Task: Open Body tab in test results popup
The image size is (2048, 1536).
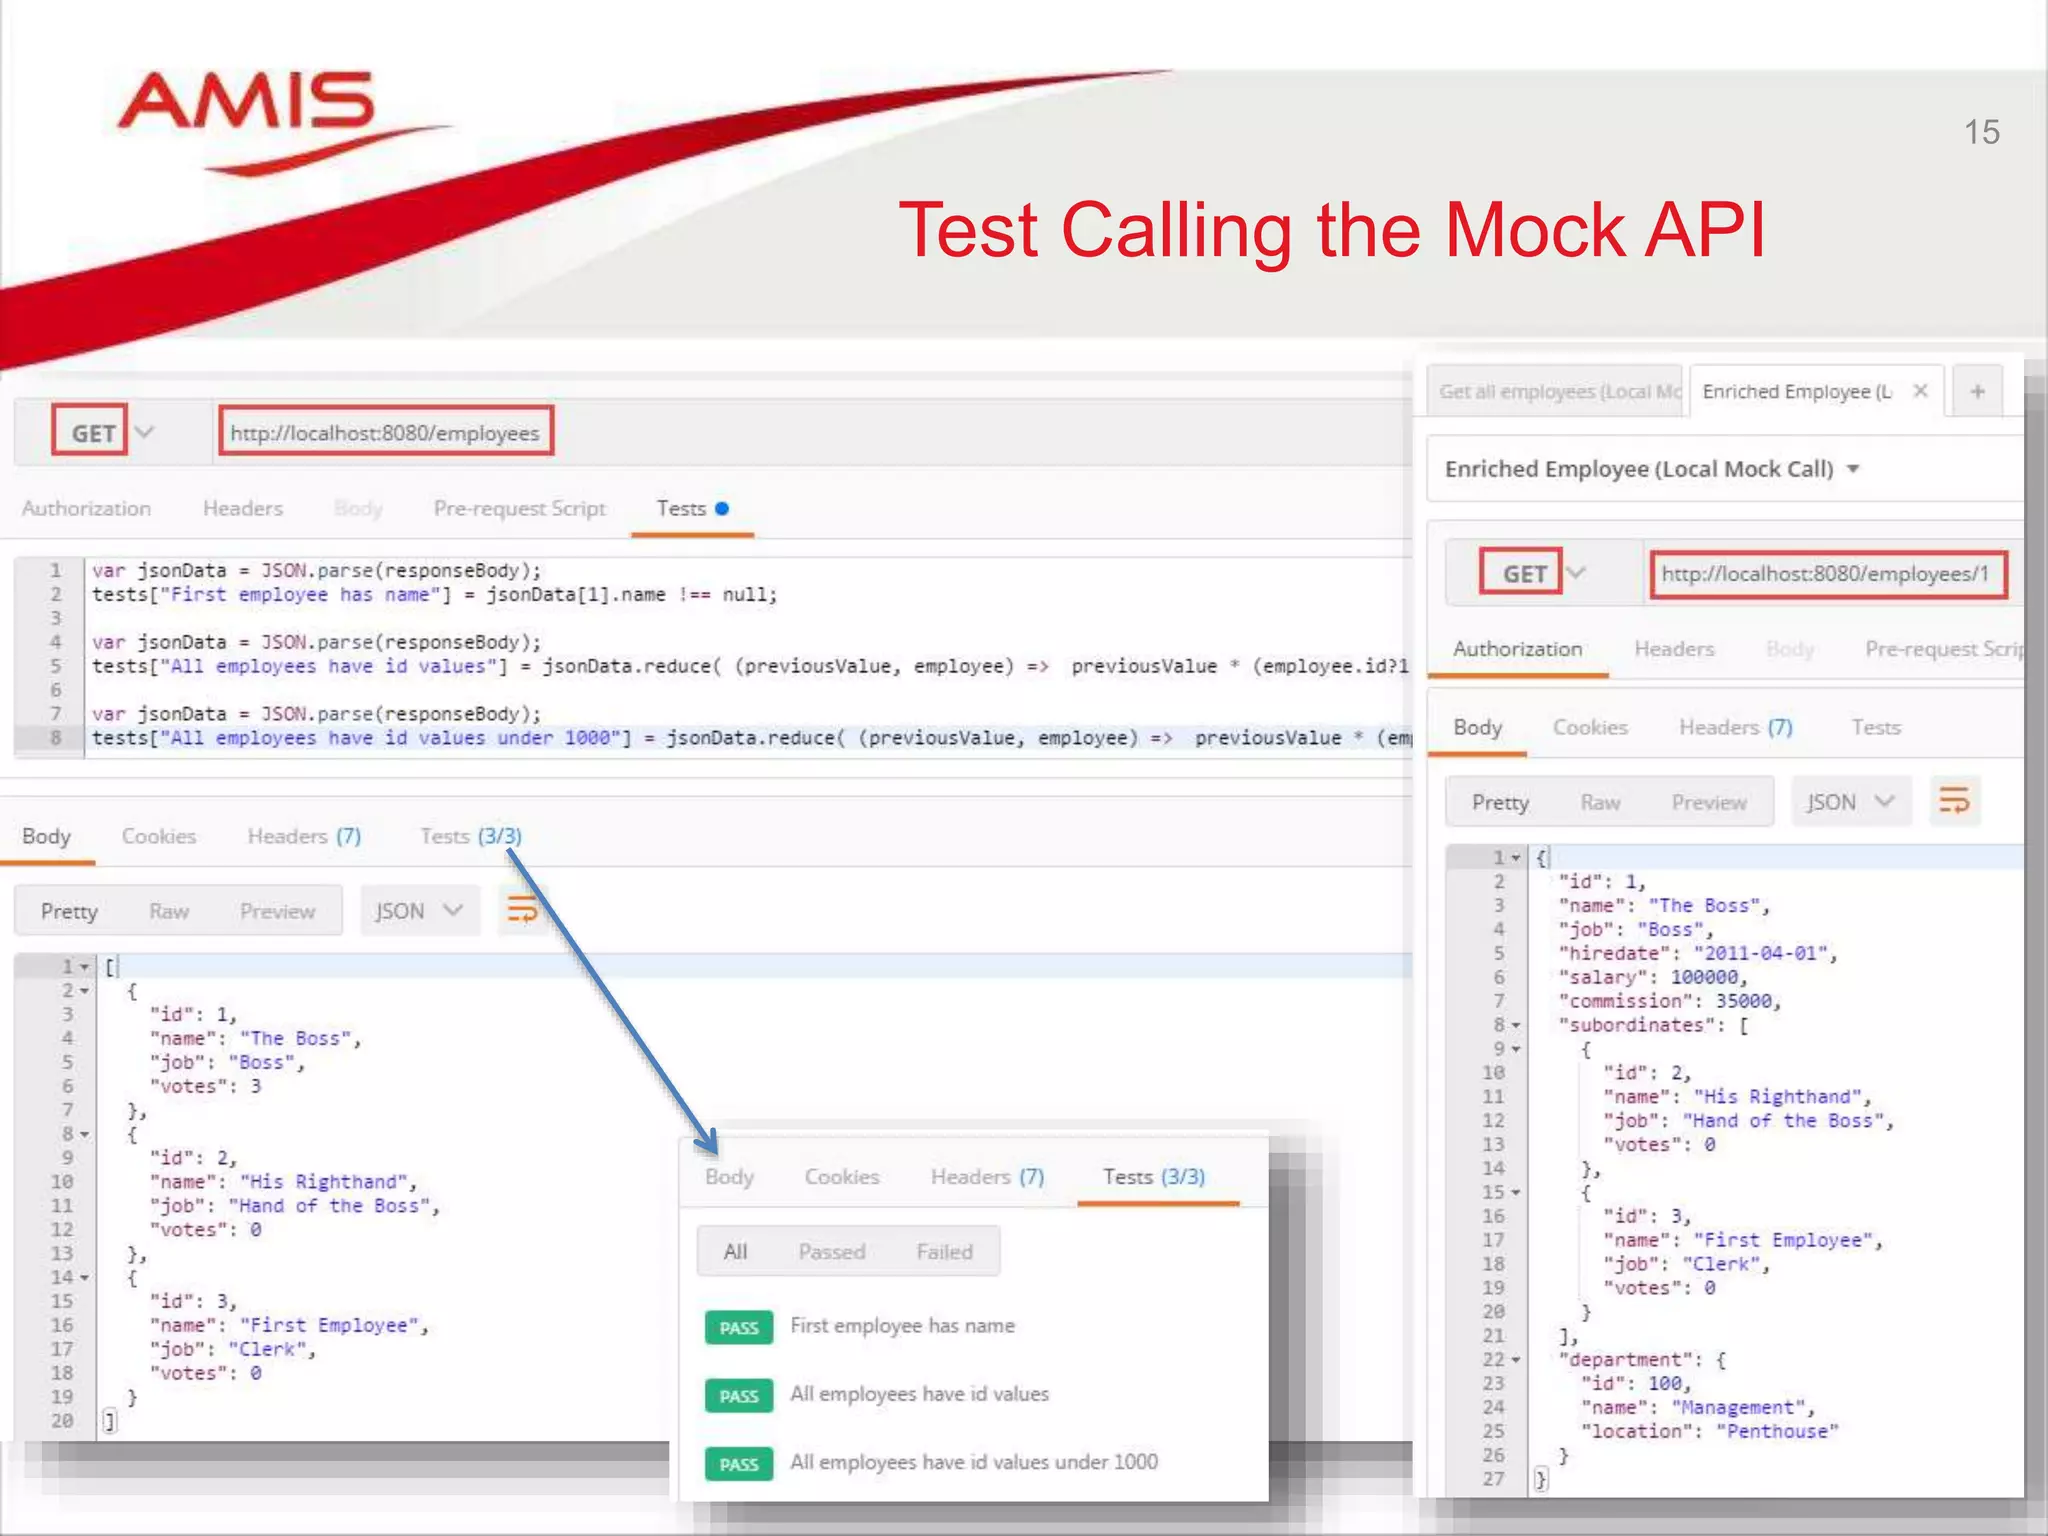Action: (x=729, y=1177)
